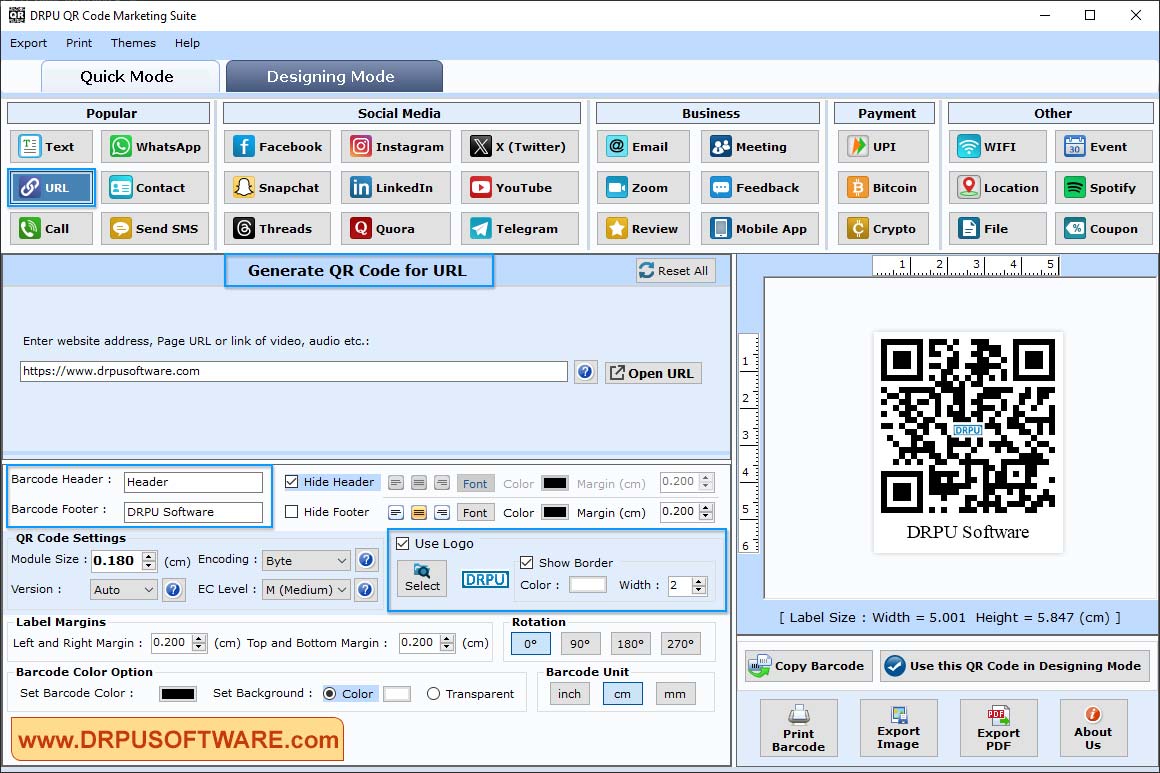Pick the footer text color swatch
1160x773 pixels.
[x=555, y=512]
